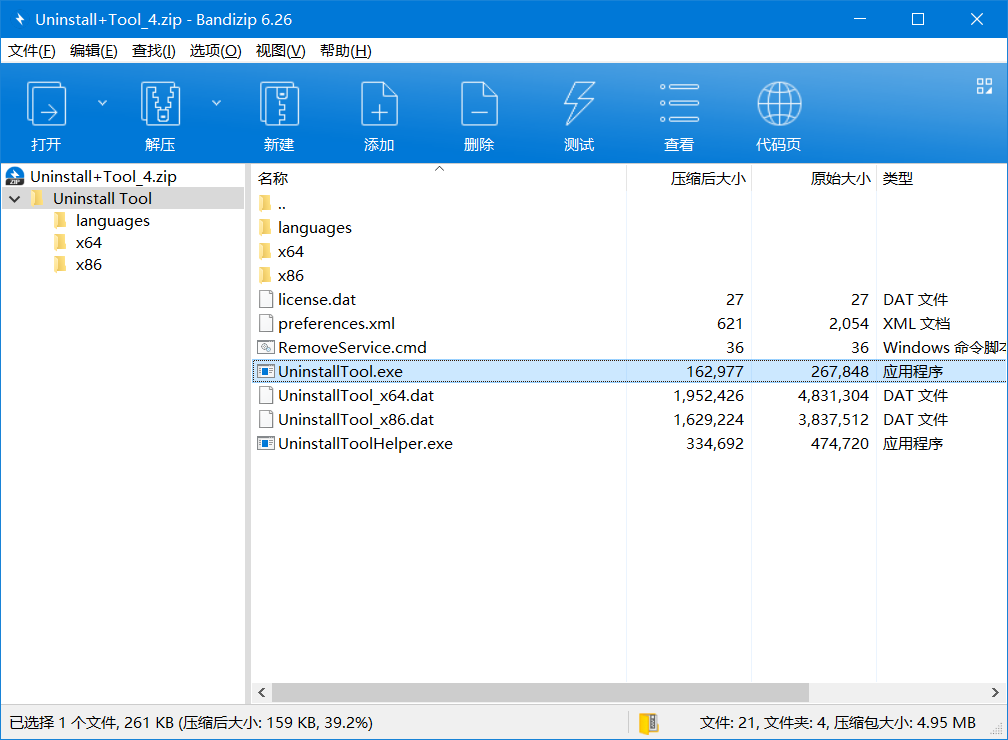Select RemoveService.cmd in file list
1008x740 pixels.
pyautogui.click(x=352, y=347)
